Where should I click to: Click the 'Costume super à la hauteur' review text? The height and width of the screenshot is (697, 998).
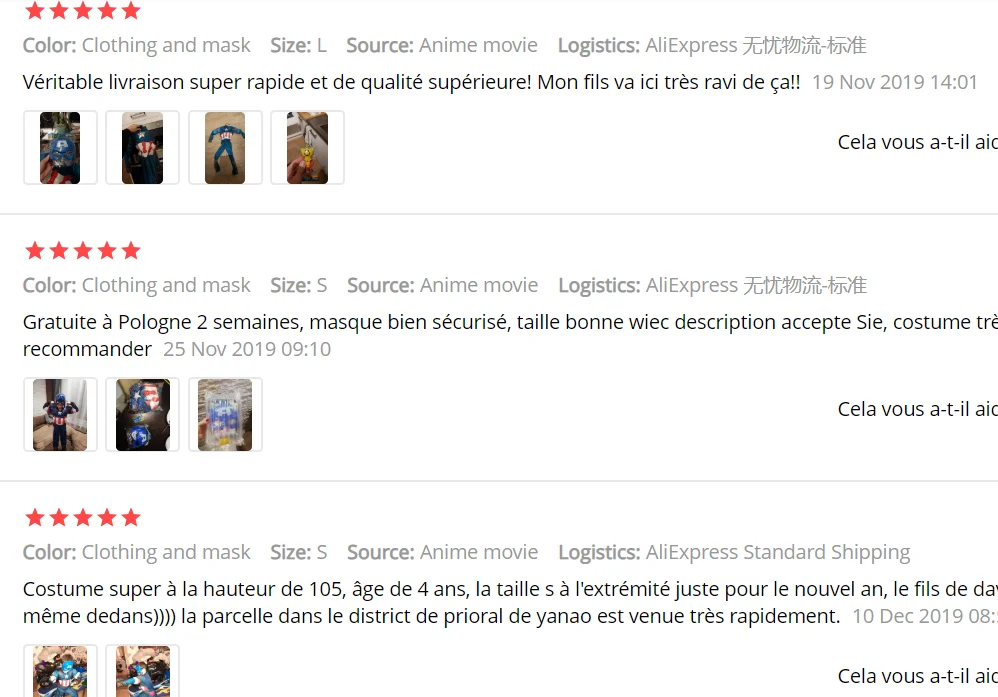(510, 602)
